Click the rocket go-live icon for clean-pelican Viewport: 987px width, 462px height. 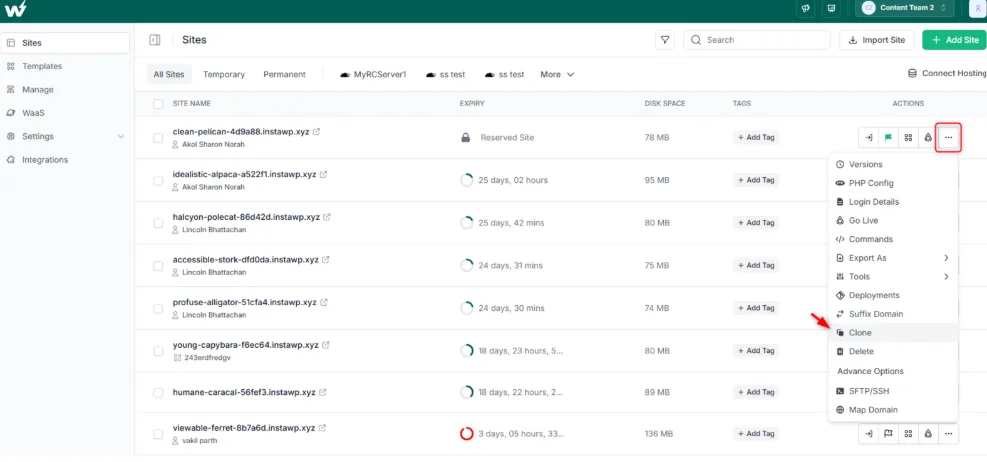[928, 137]
